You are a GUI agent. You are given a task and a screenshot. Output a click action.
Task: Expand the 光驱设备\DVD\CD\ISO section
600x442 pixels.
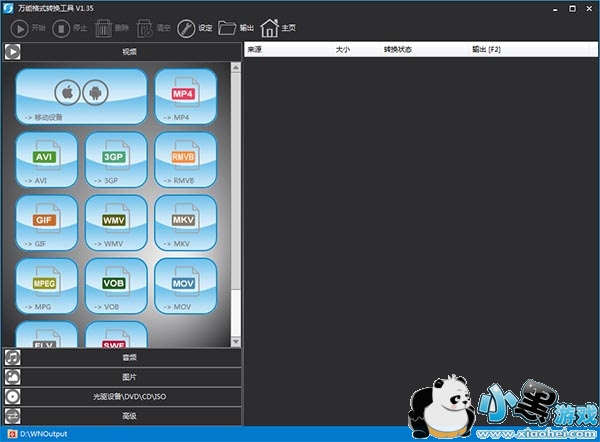point(128,396)
